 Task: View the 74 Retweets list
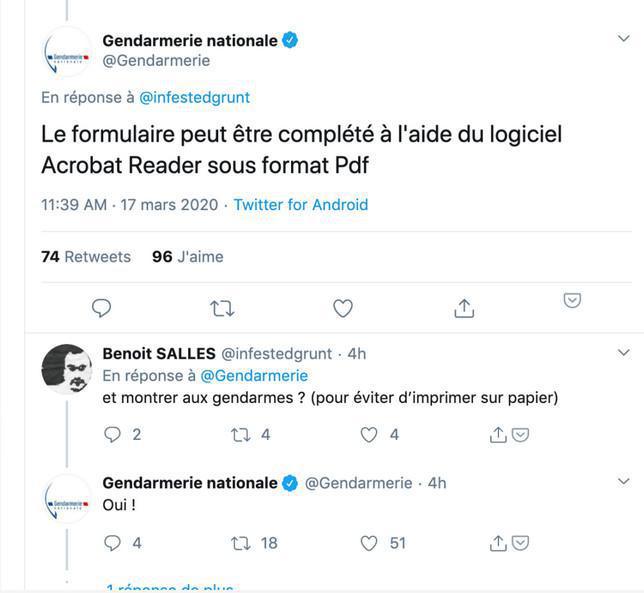pos(86,257)
